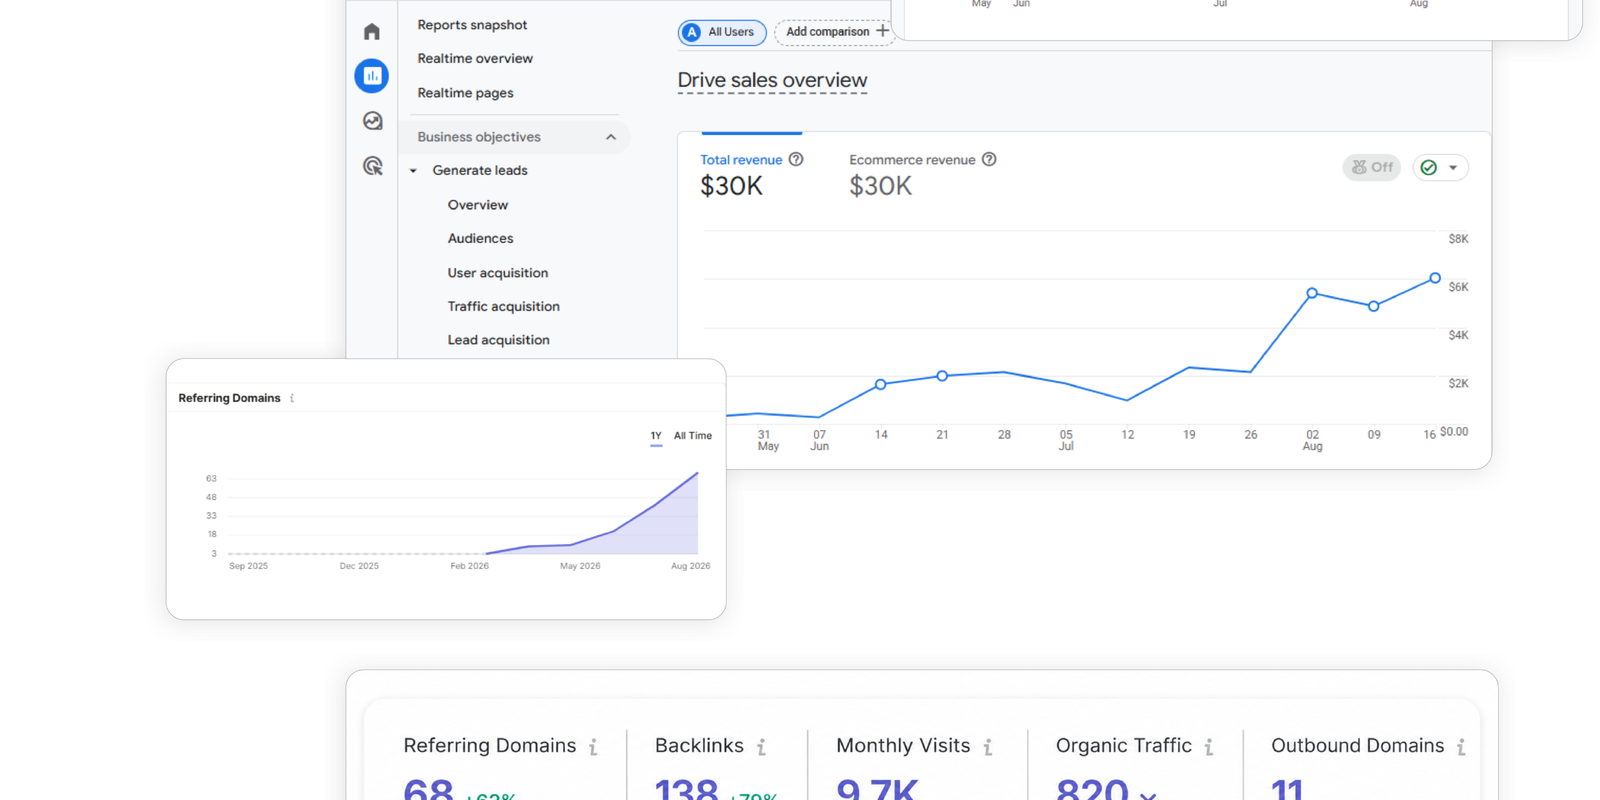Viewport: 1600px width, 800px height.
Task: Click the help icon beside Total revenue
Action: pos(796,159)
